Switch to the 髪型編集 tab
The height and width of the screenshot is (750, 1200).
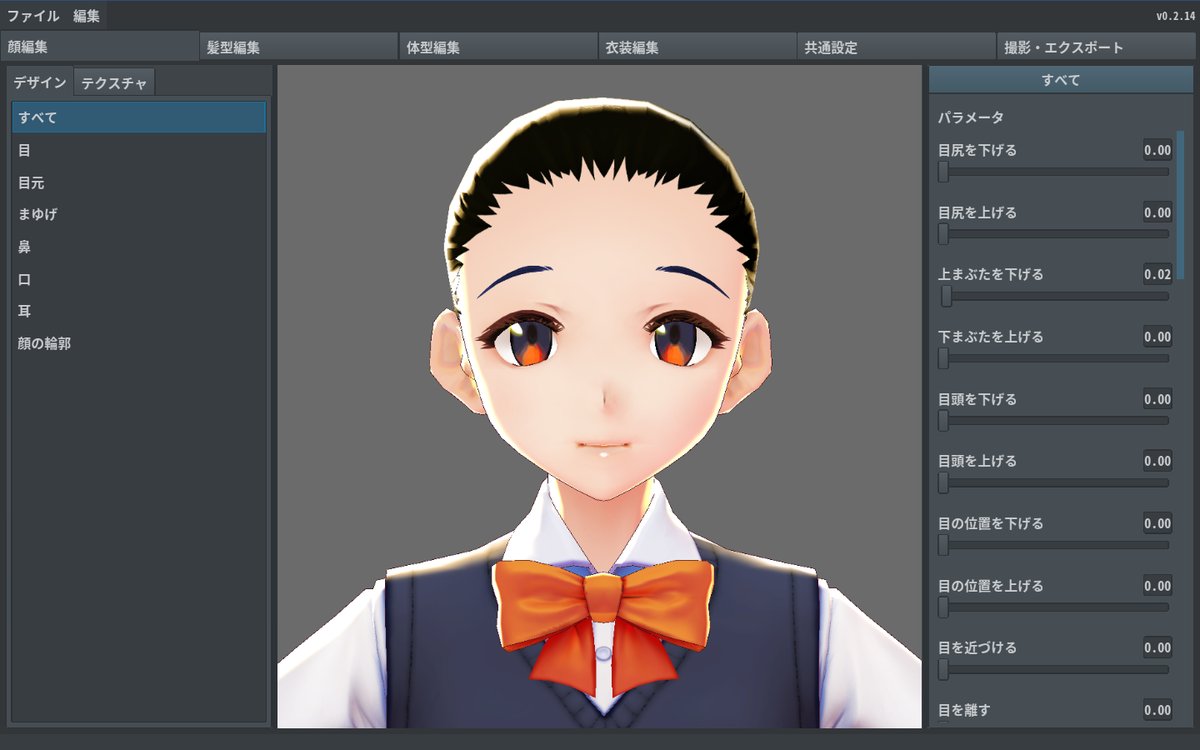[298, 47]
